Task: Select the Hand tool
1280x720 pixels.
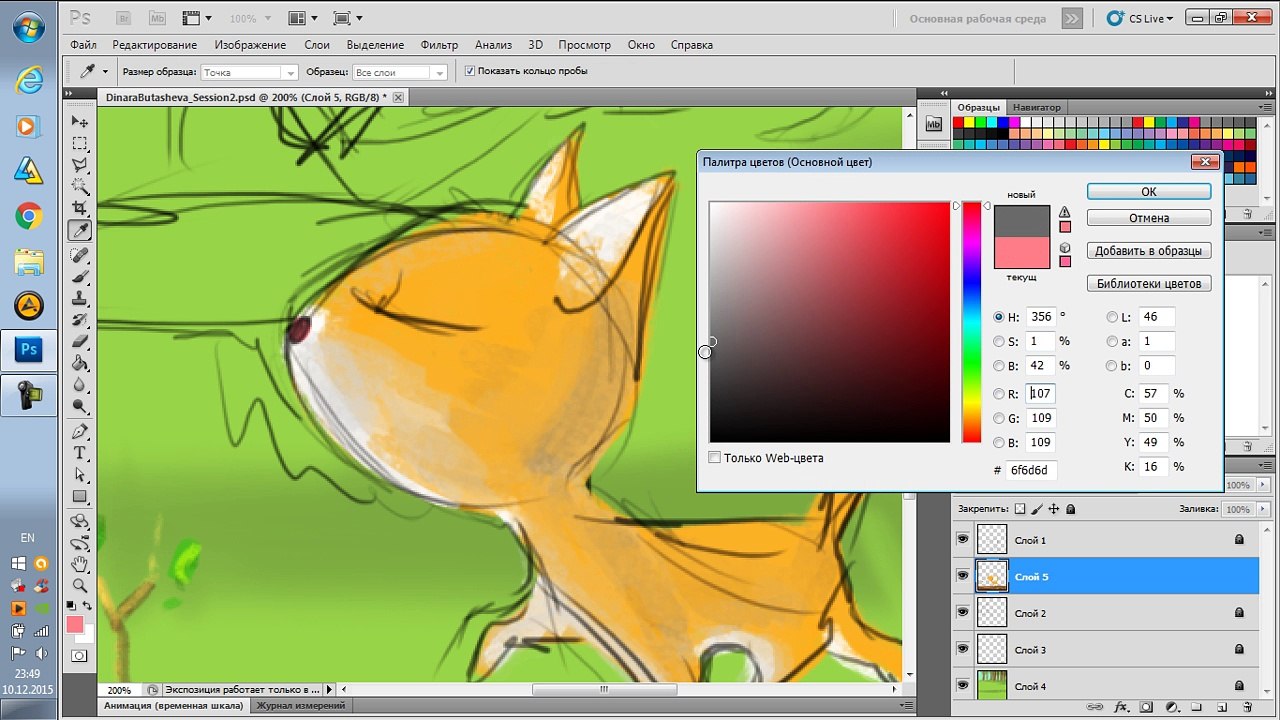Action: (80, 565)
